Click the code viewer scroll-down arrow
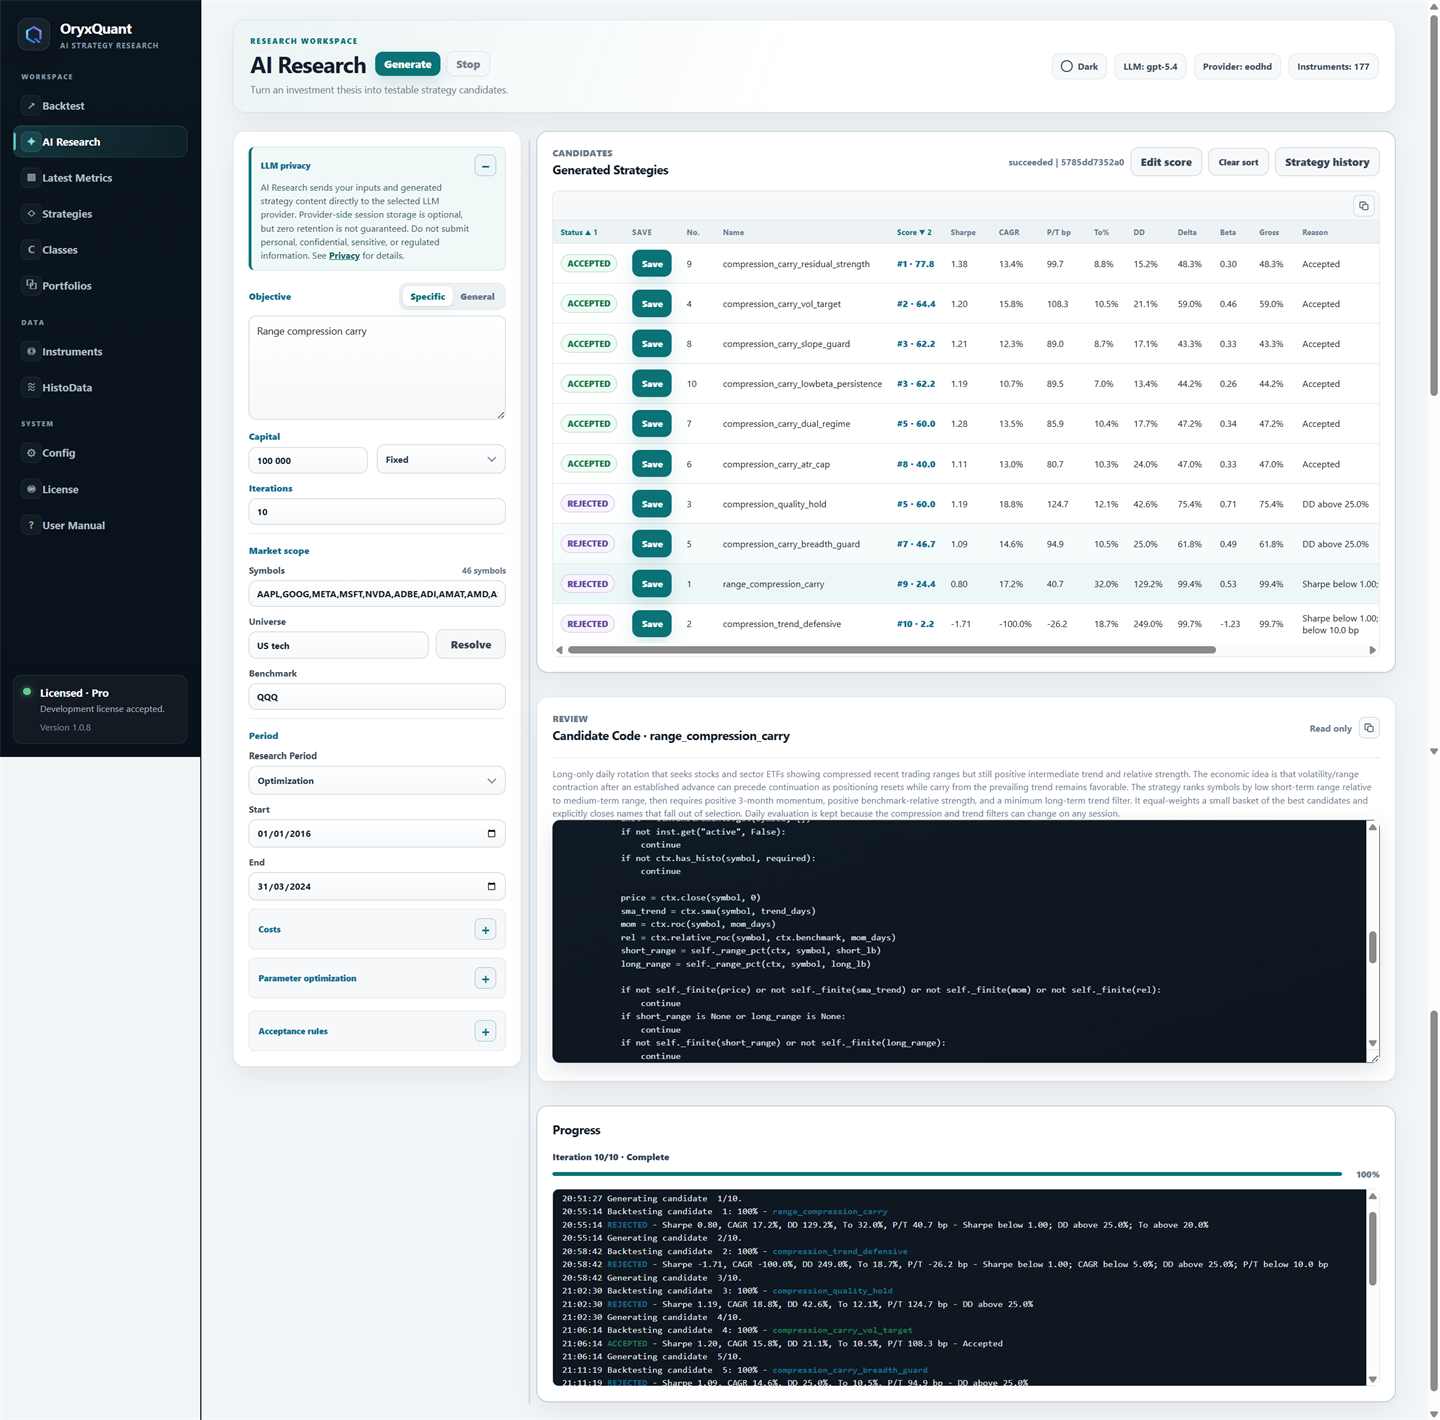The image size is (1440, 1420). click(1372, 1043)
